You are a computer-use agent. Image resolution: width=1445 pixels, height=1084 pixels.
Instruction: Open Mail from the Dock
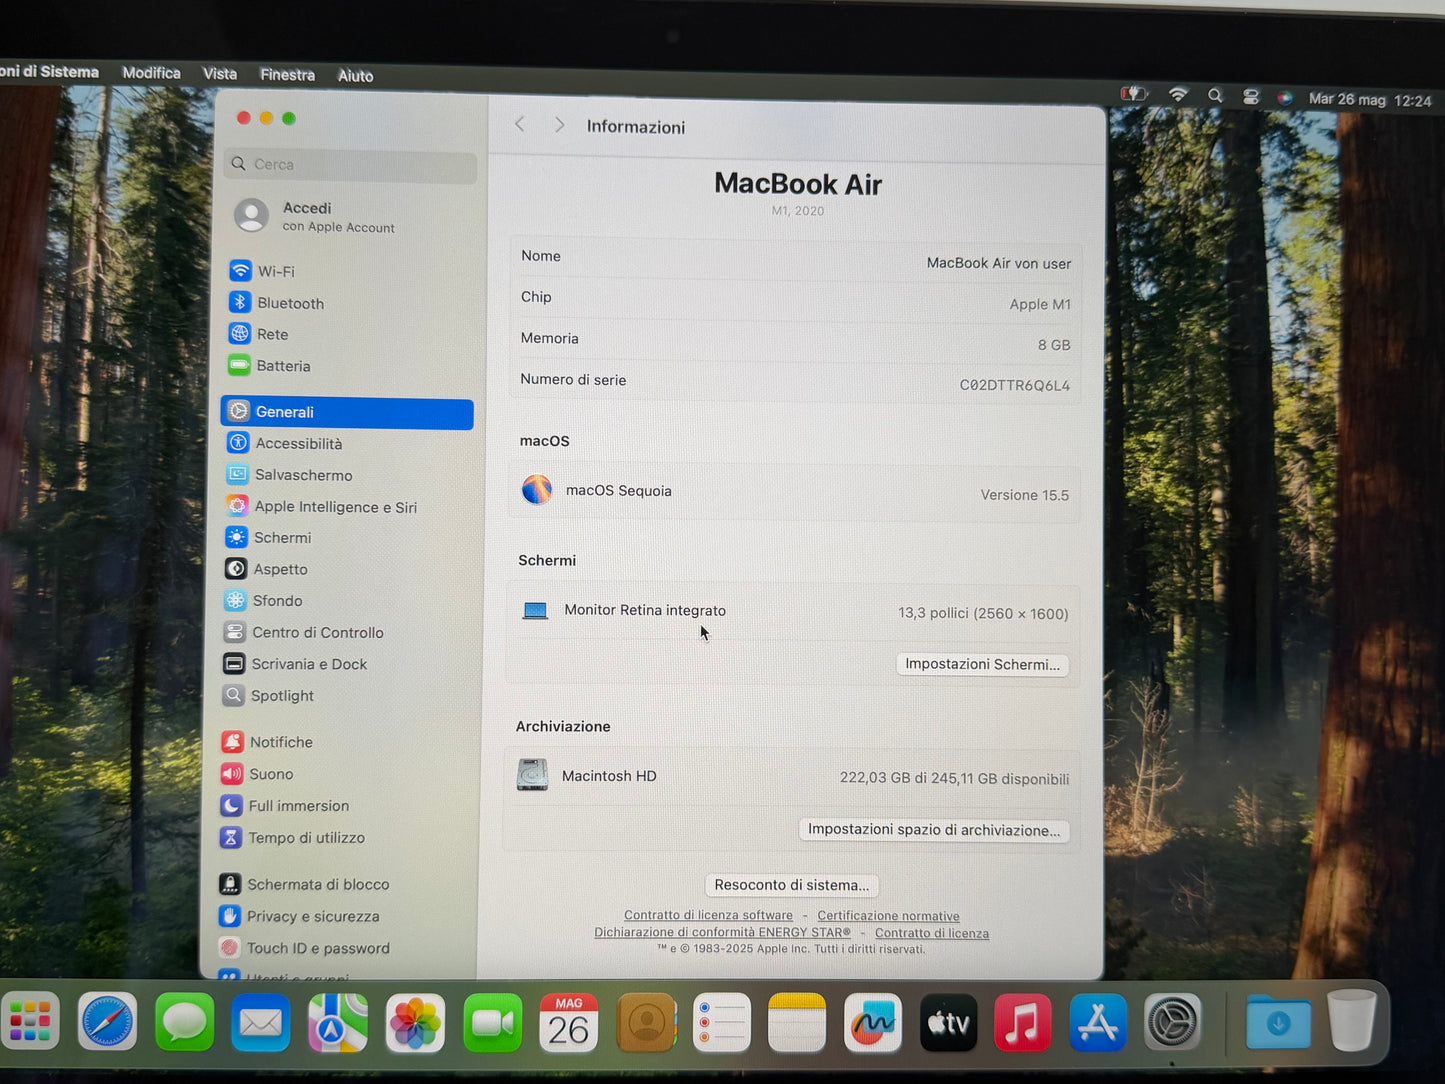pos(261,1022)
